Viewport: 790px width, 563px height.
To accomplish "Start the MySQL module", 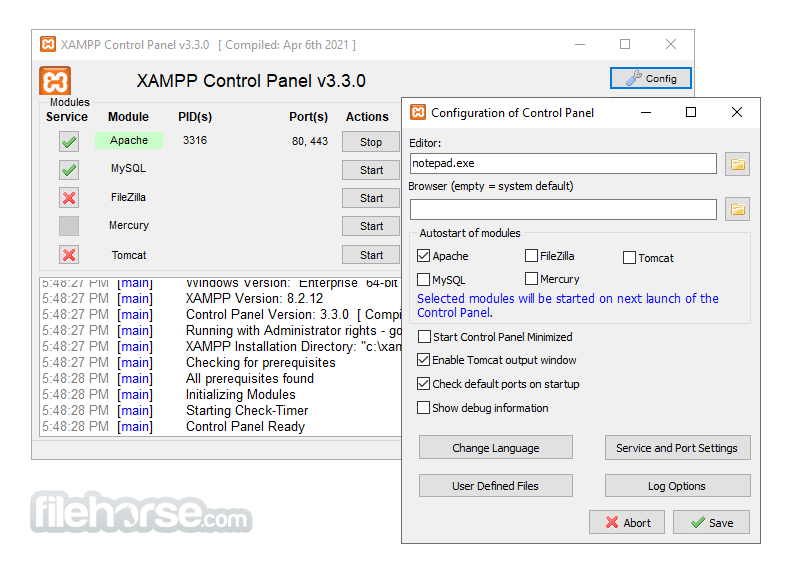I will (x=371, y=170).
